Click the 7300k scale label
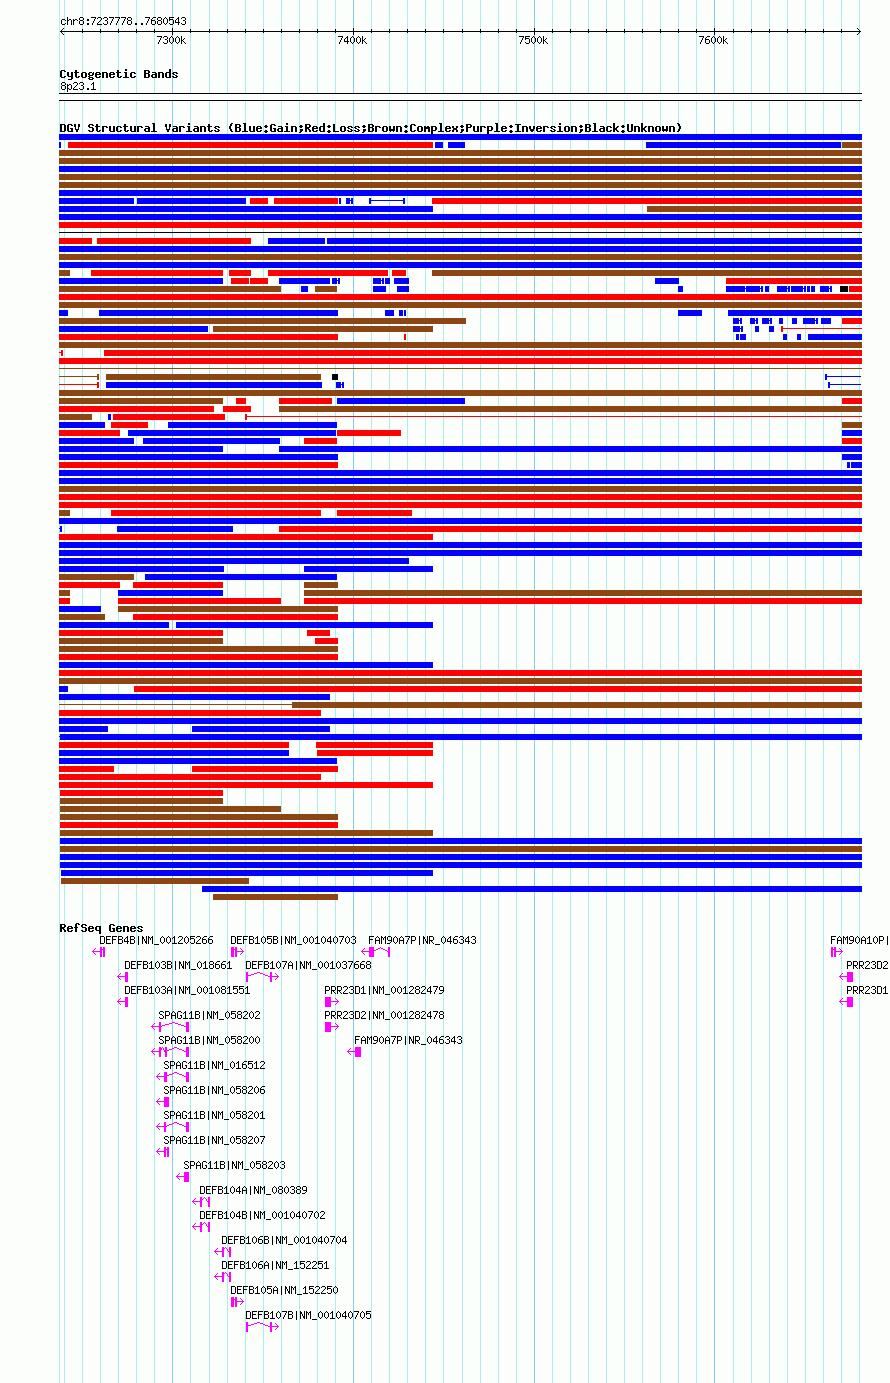Viewport: 890px width, 1383px height. coord(171,40)
